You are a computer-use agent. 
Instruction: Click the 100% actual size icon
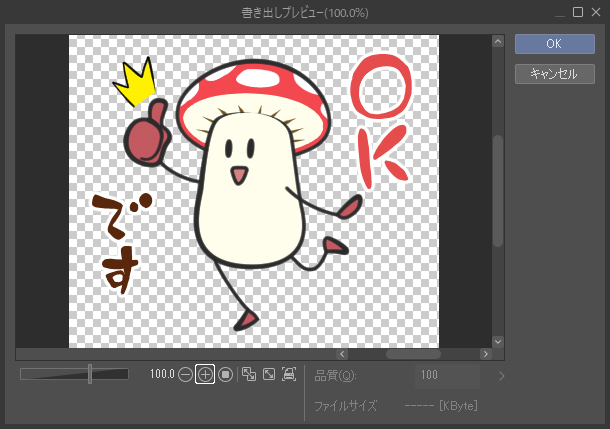point(226,375)
